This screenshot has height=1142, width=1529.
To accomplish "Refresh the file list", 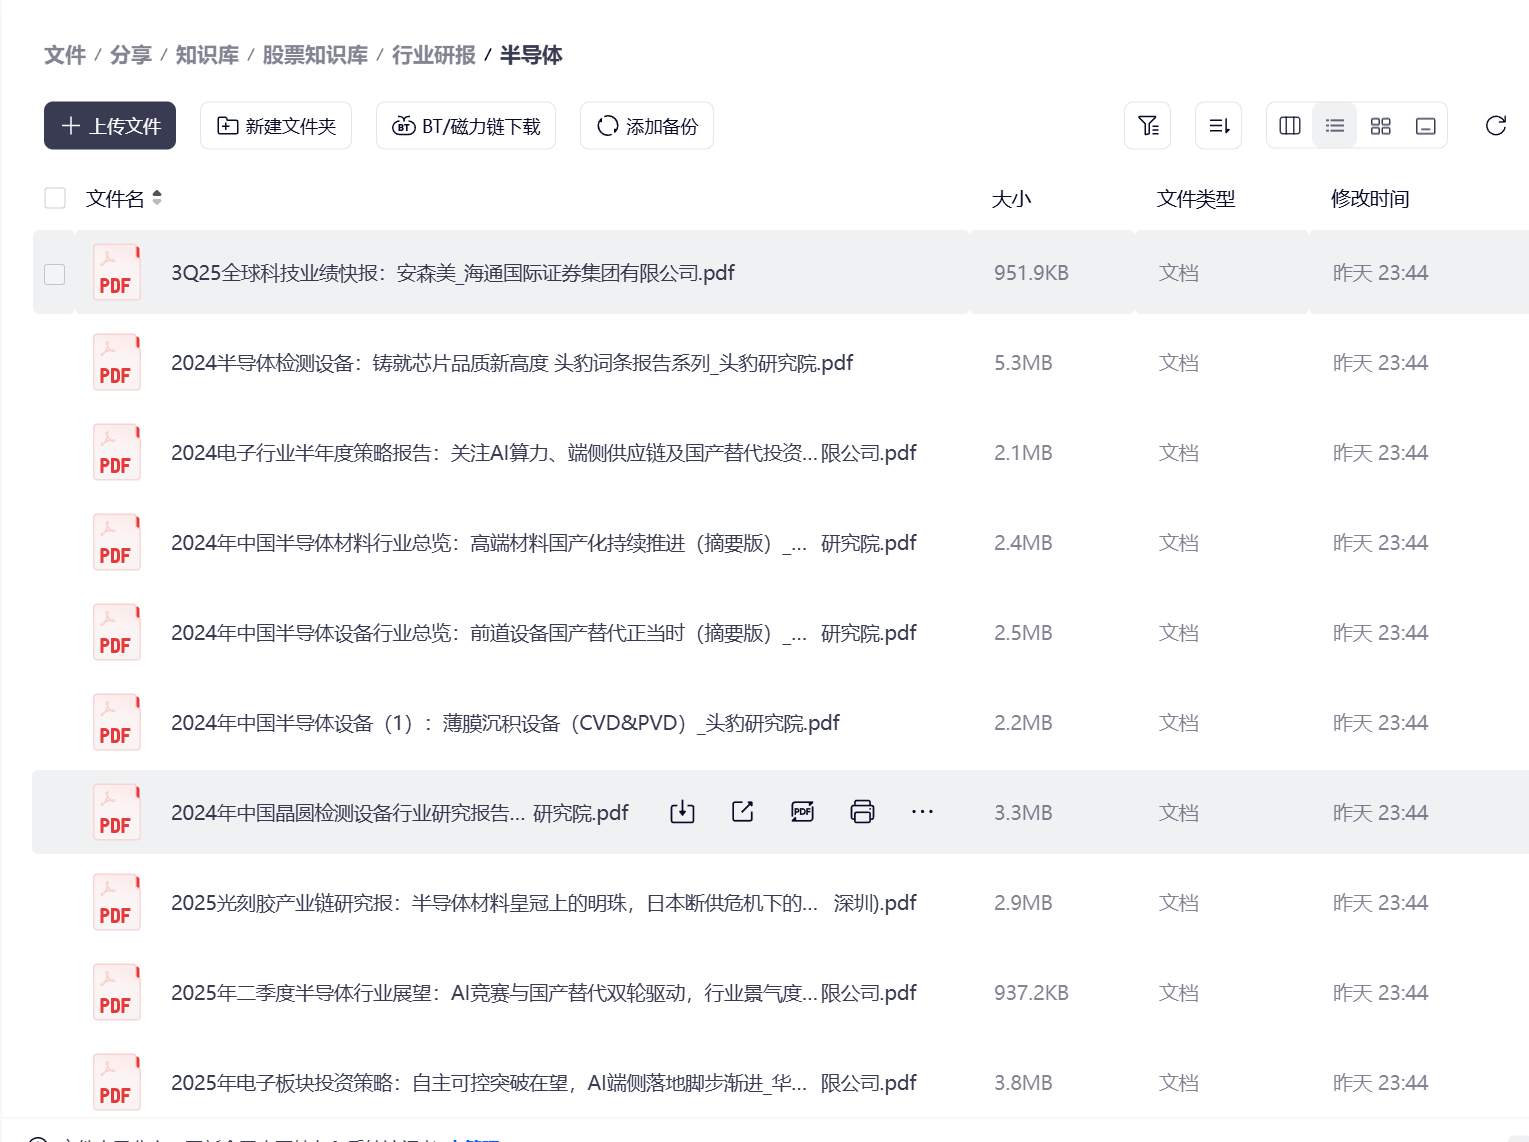I will (x=1496, y=126).
